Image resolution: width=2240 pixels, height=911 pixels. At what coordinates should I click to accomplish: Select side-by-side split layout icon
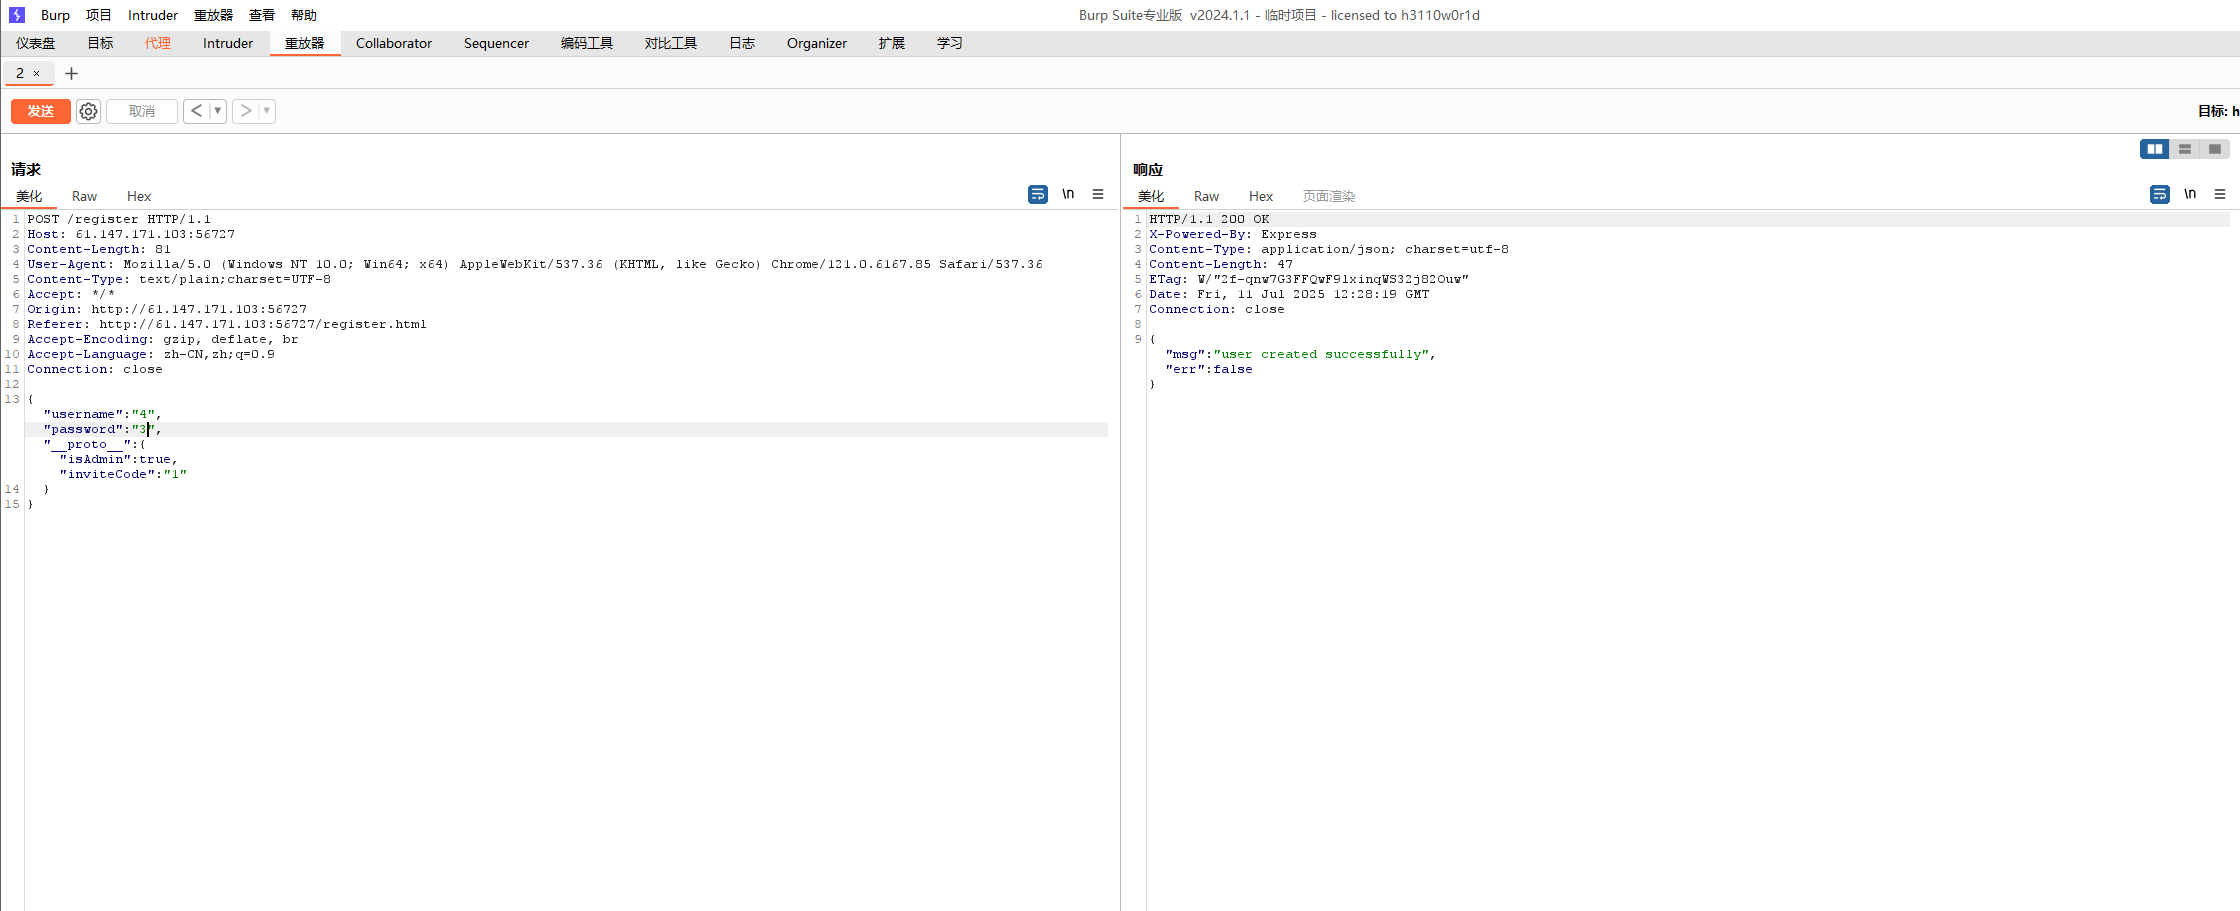(x=2154, y=149)
